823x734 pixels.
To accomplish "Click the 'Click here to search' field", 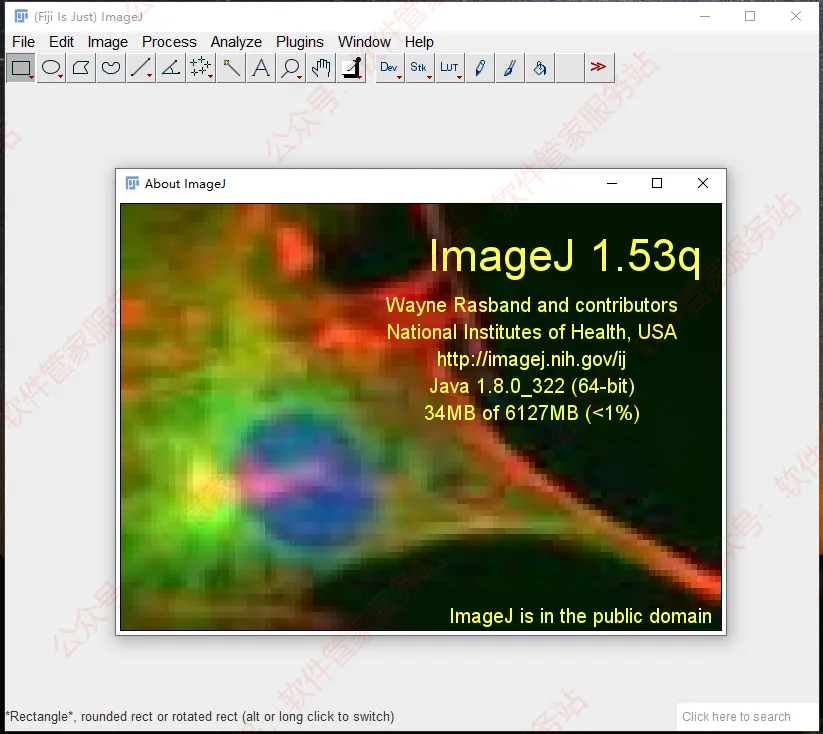I will tap(746, 717).
